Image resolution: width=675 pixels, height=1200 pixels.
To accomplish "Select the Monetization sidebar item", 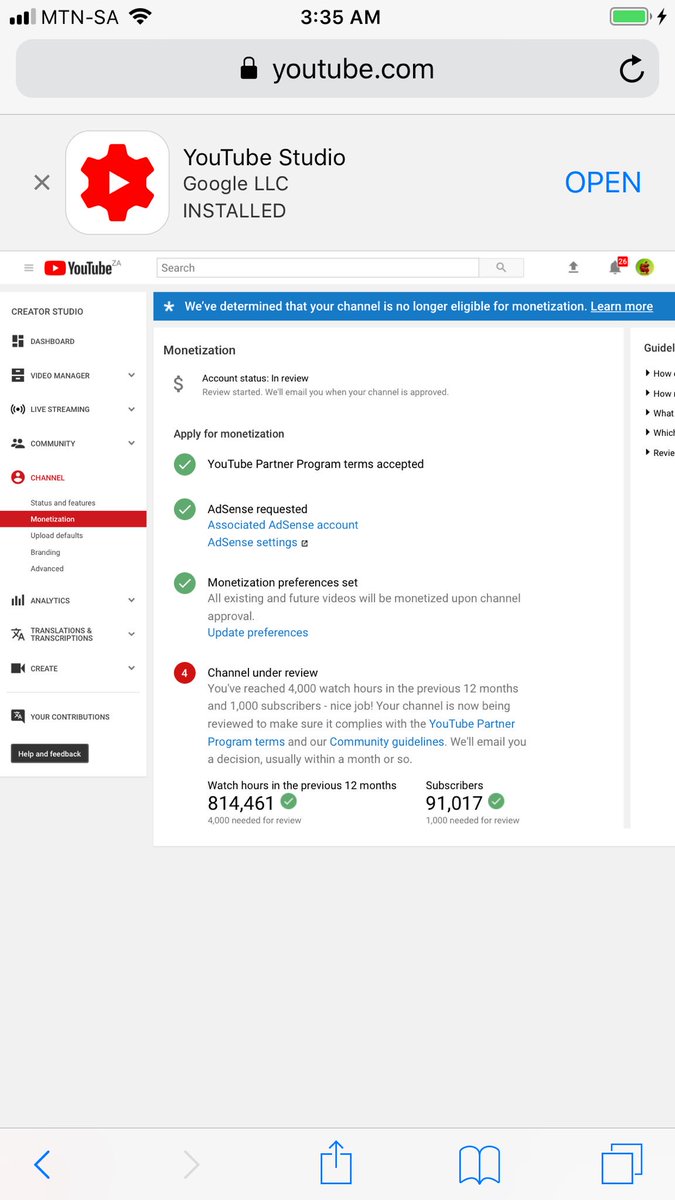I will click(x=73, y=519).
